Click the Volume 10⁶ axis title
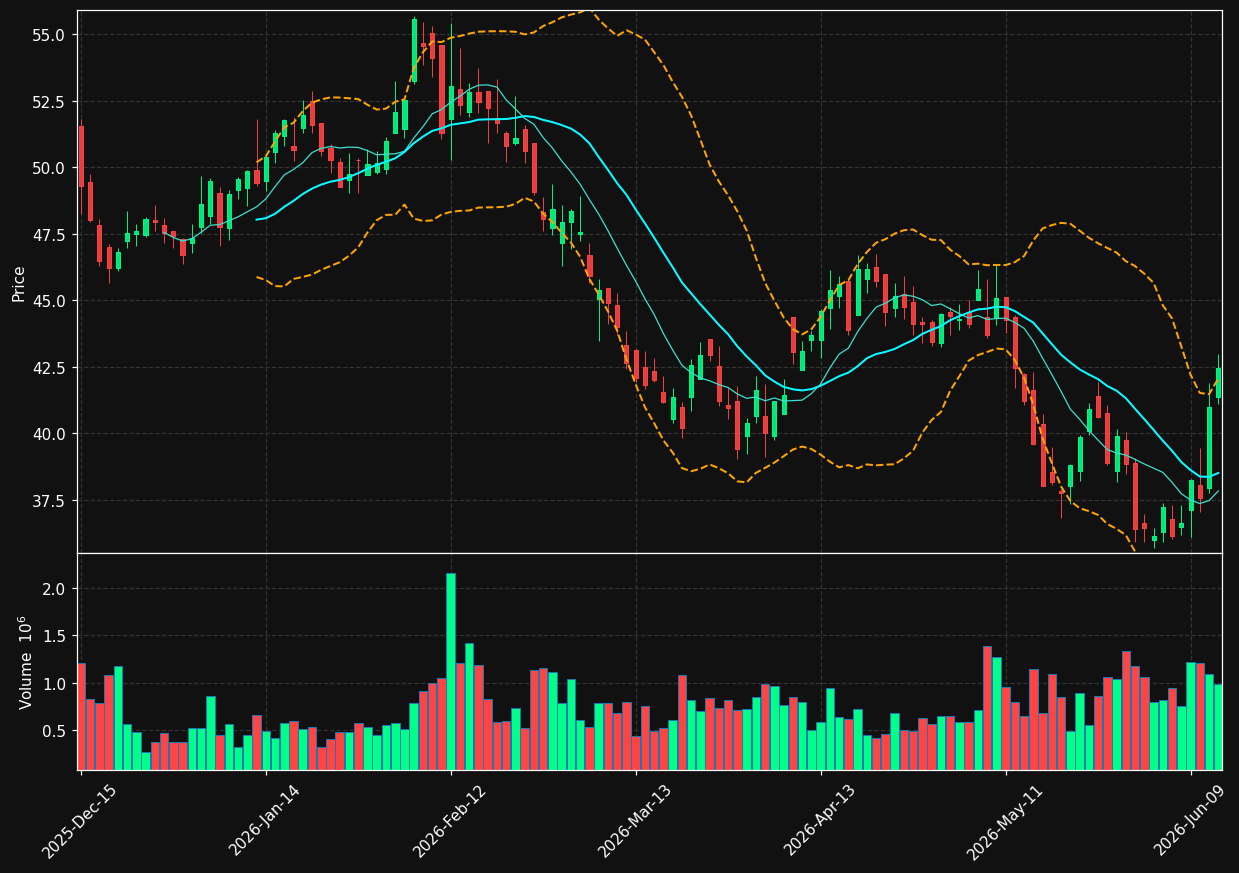Image resolution: width=1239 pixels, height=873 pixels. pyautogui.click(x=25, y=662)
